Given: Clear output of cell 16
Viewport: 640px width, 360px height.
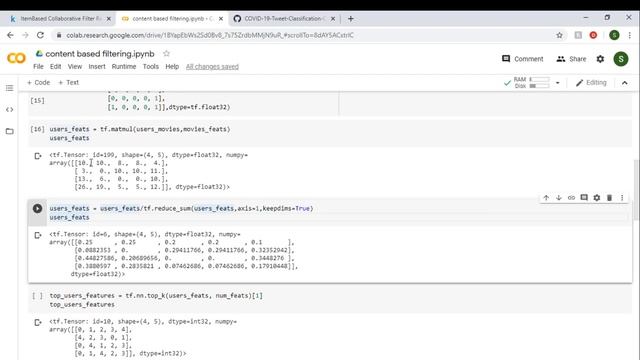Looking at the screenshot, I should [38, 156].
